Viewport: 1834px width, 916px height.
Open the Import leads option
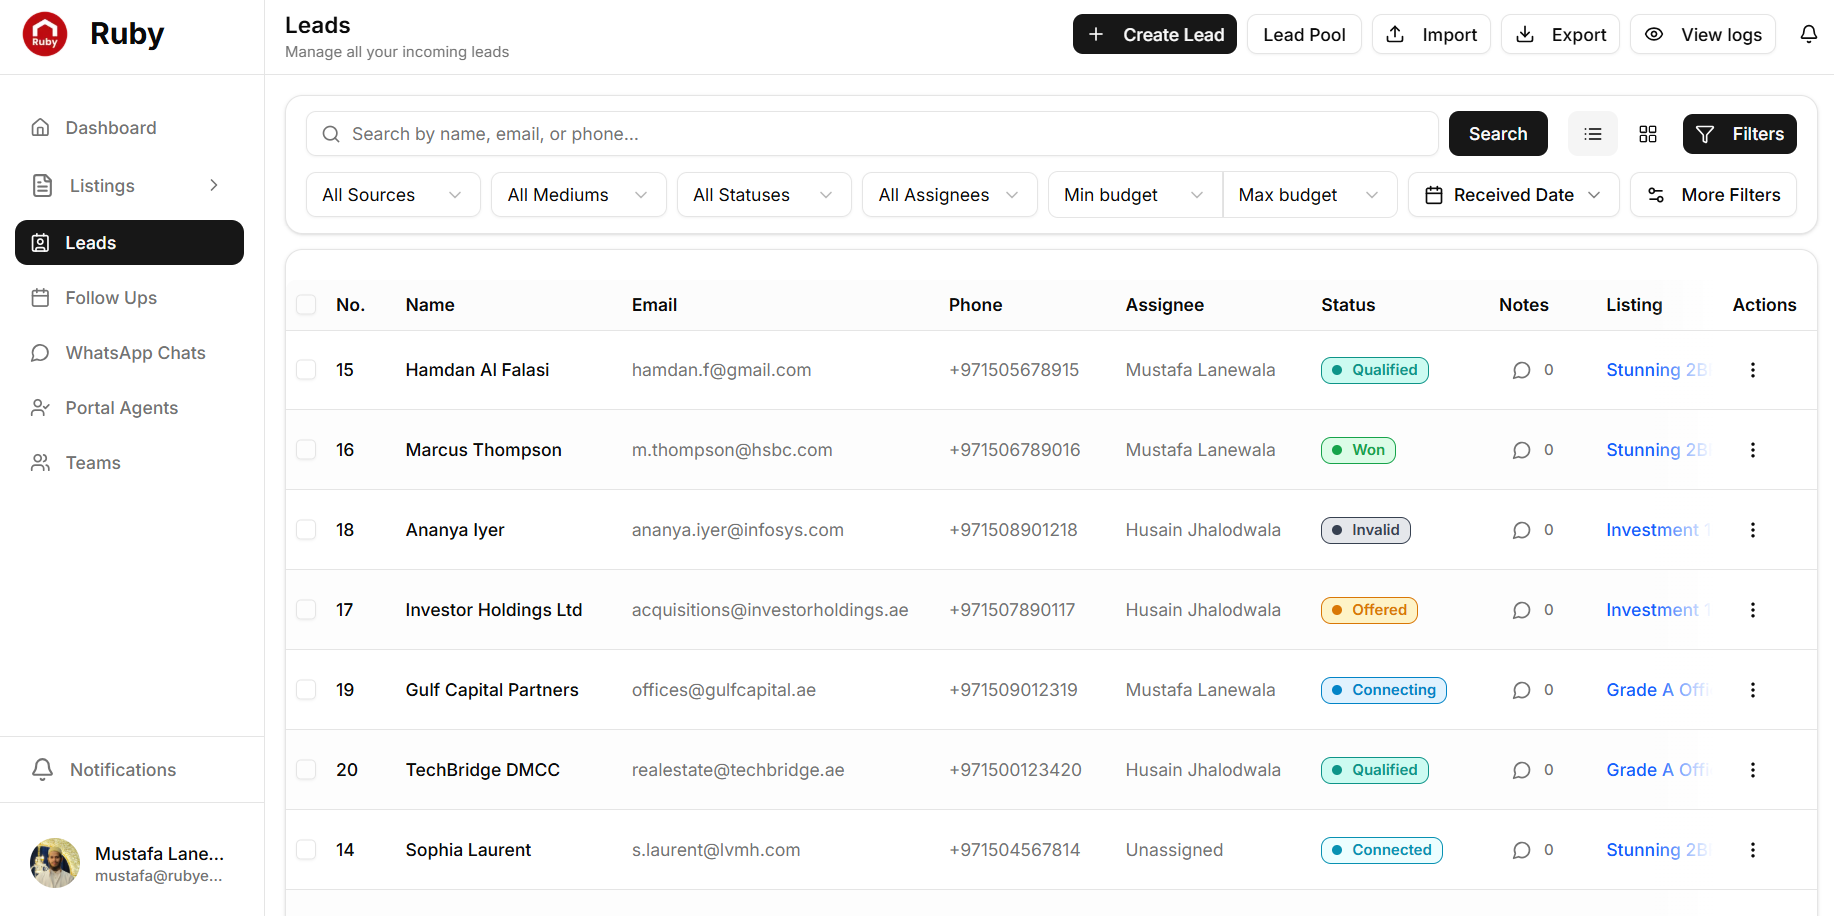(1431, 33)
